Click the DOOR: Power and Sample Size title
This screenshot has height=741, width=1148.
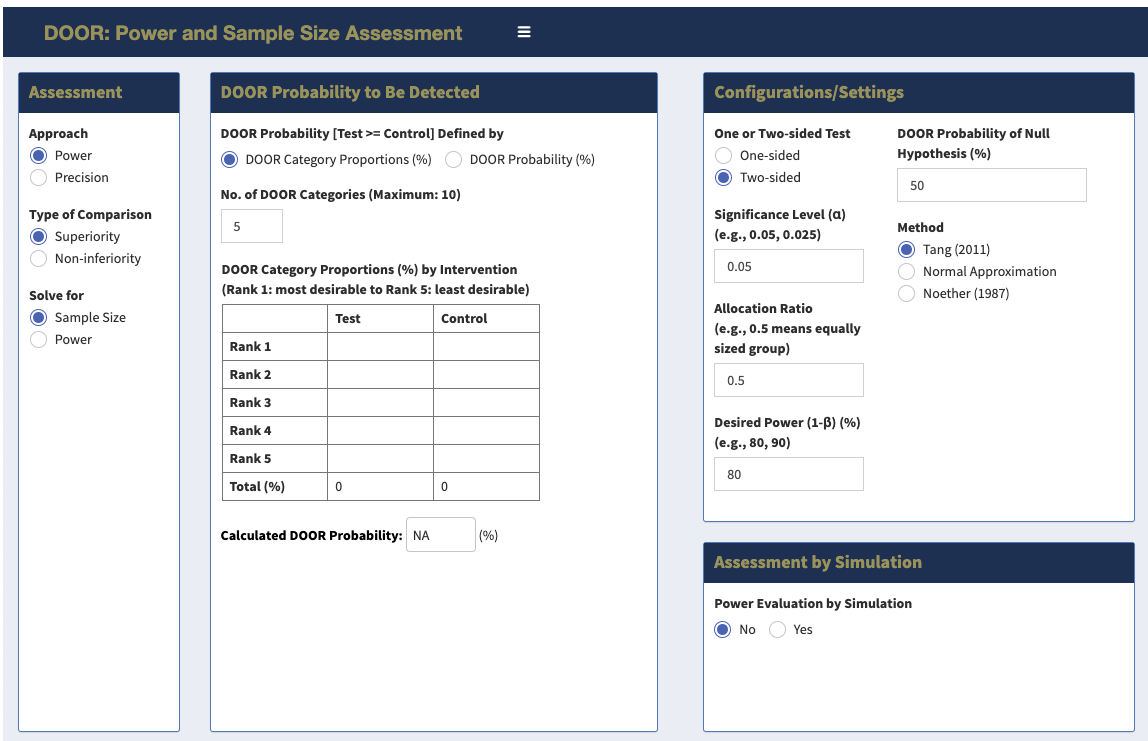coord(253,33)
